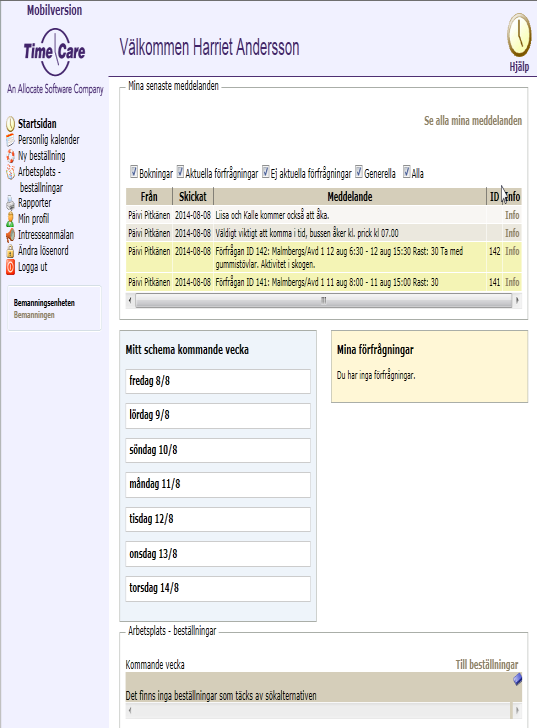Click the beställningar scrollbar left arrow
Screen dimensions: 537x728
tap(130, 710)
